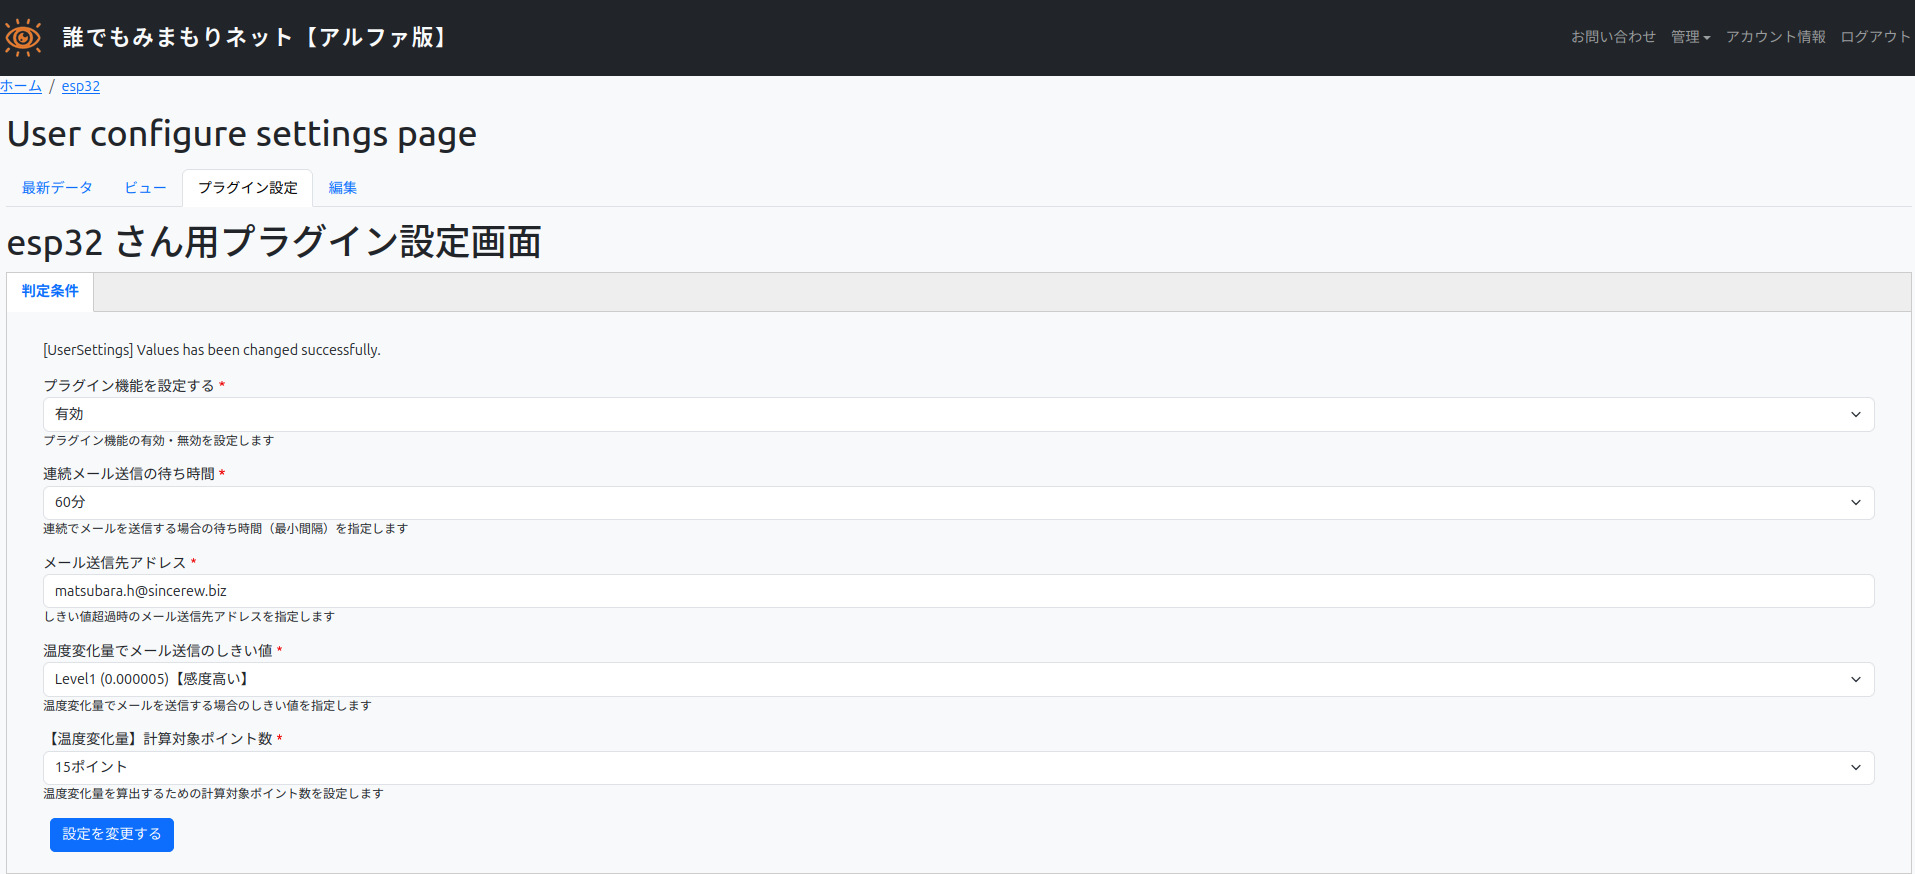Viewport: 1915px width, 874px height.
Task: Expand the Level1 threshold dropdown
Action: (x=958, y=679)
